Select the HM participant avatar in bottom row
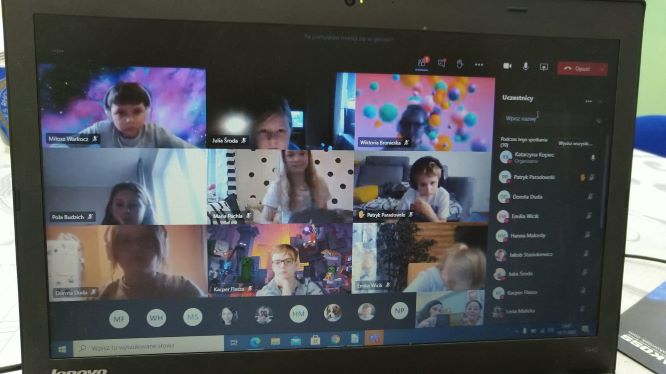Image resolution: width=666 pixels, height=374 pixels. [299, 314]
